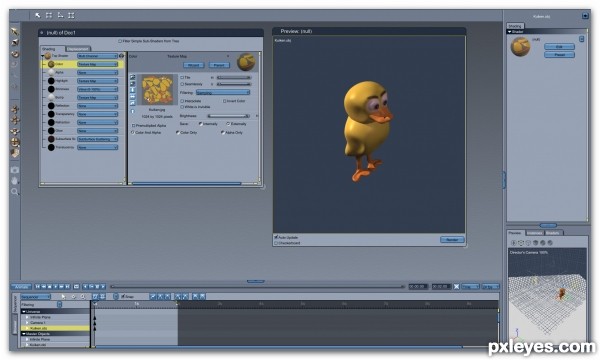Switch to the Displacement tab

[x=78, y=49]
